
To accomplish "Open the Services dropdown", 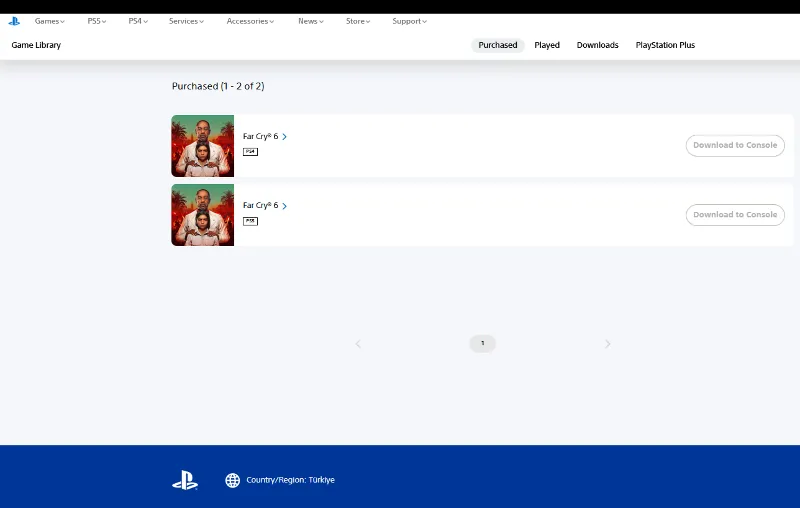I will pos(186,21).
